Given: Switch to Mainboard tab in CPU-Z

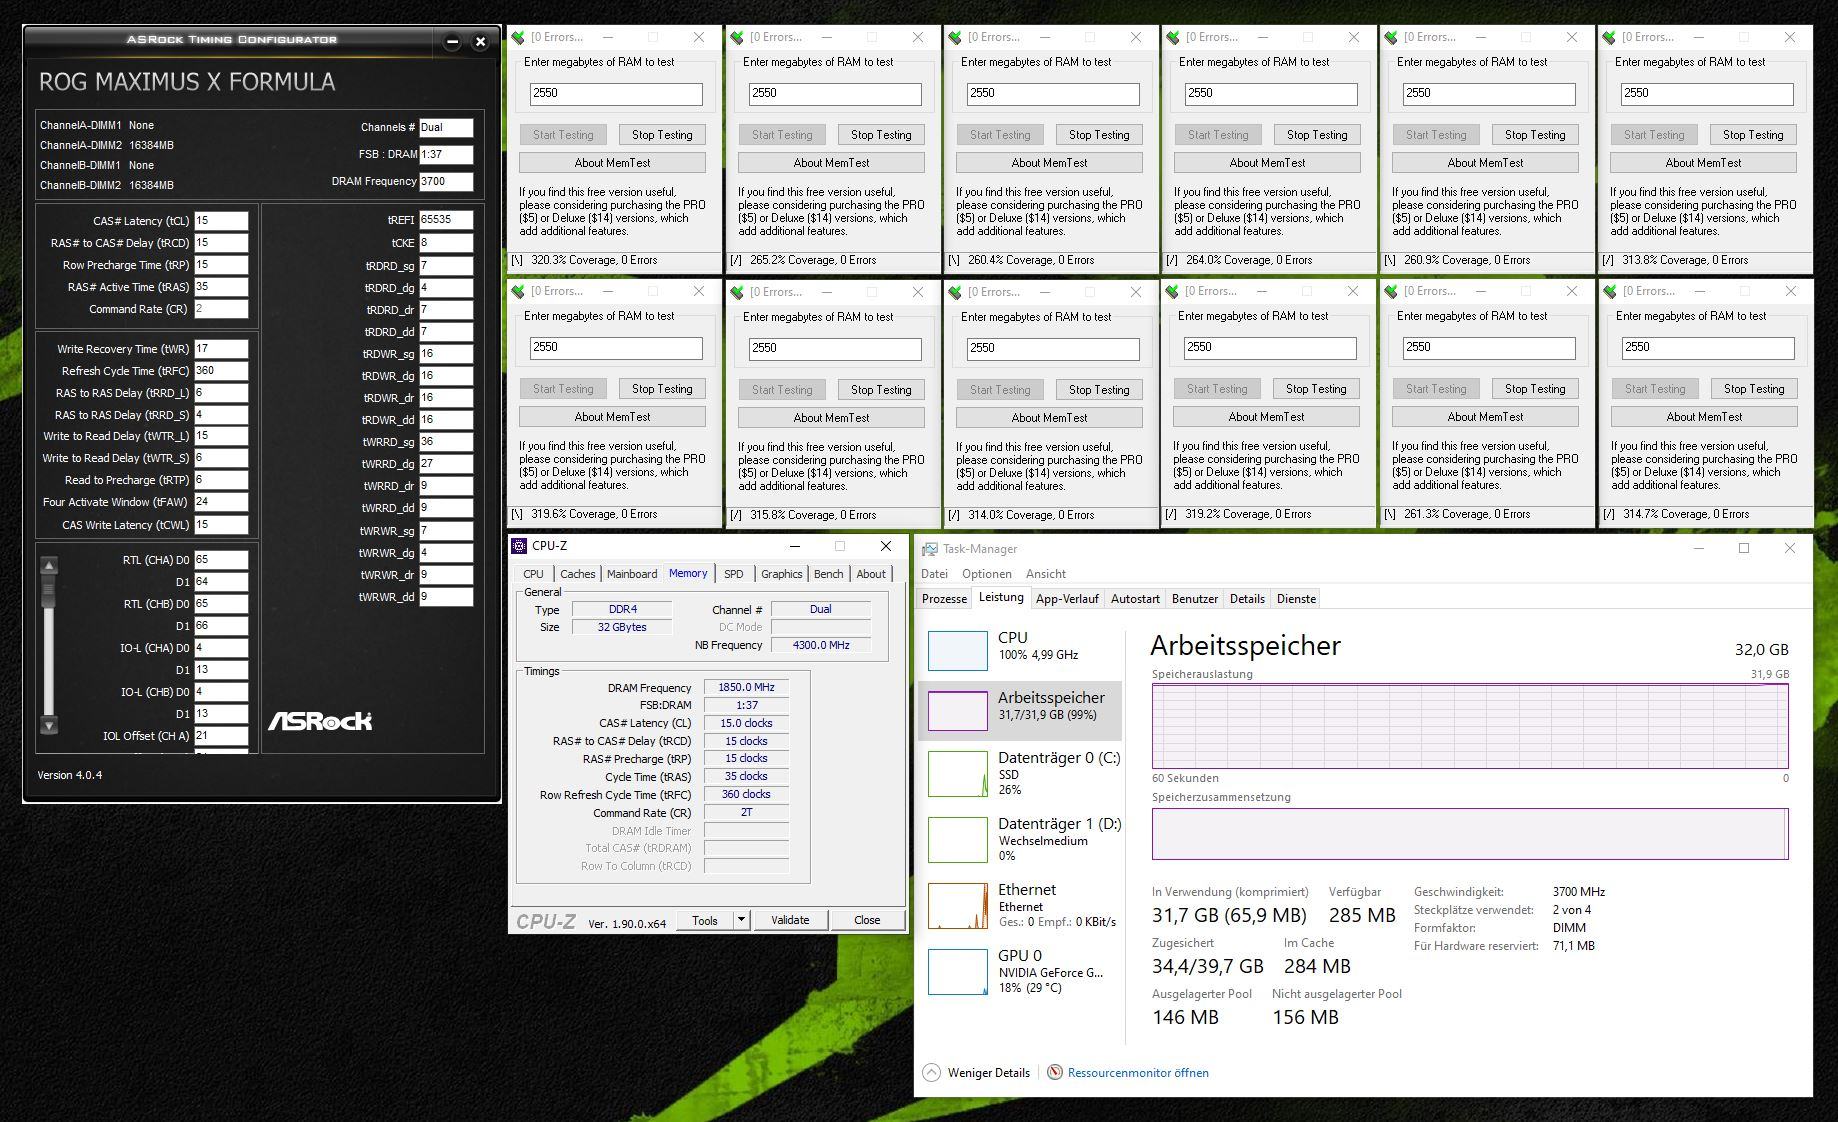Looking at the screenshot, I should pyautogui.click(x=632, y=574).
